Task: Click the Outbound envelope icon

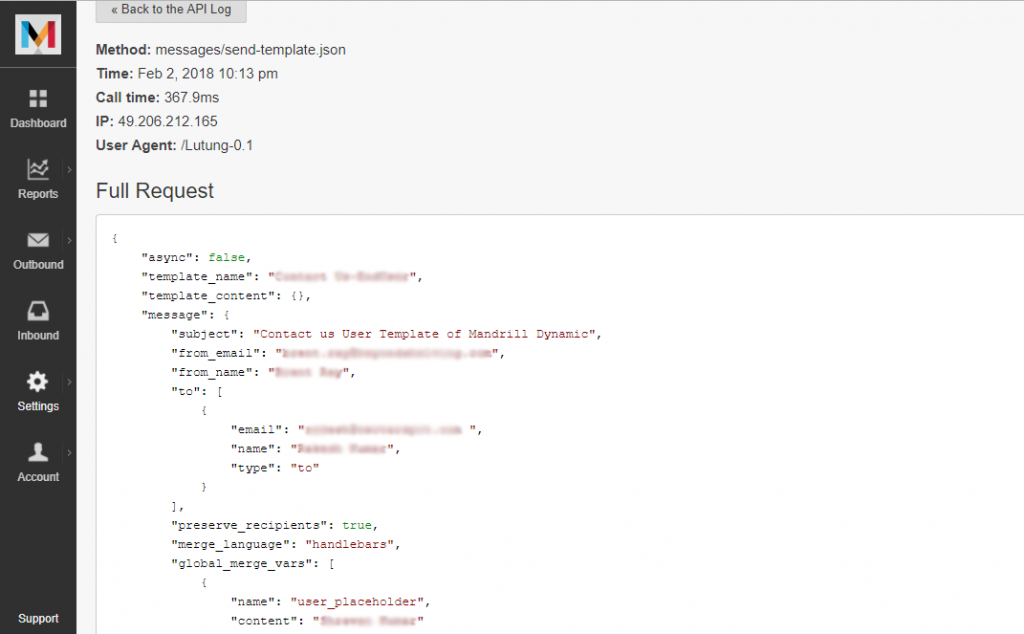Action: (38, 240)
